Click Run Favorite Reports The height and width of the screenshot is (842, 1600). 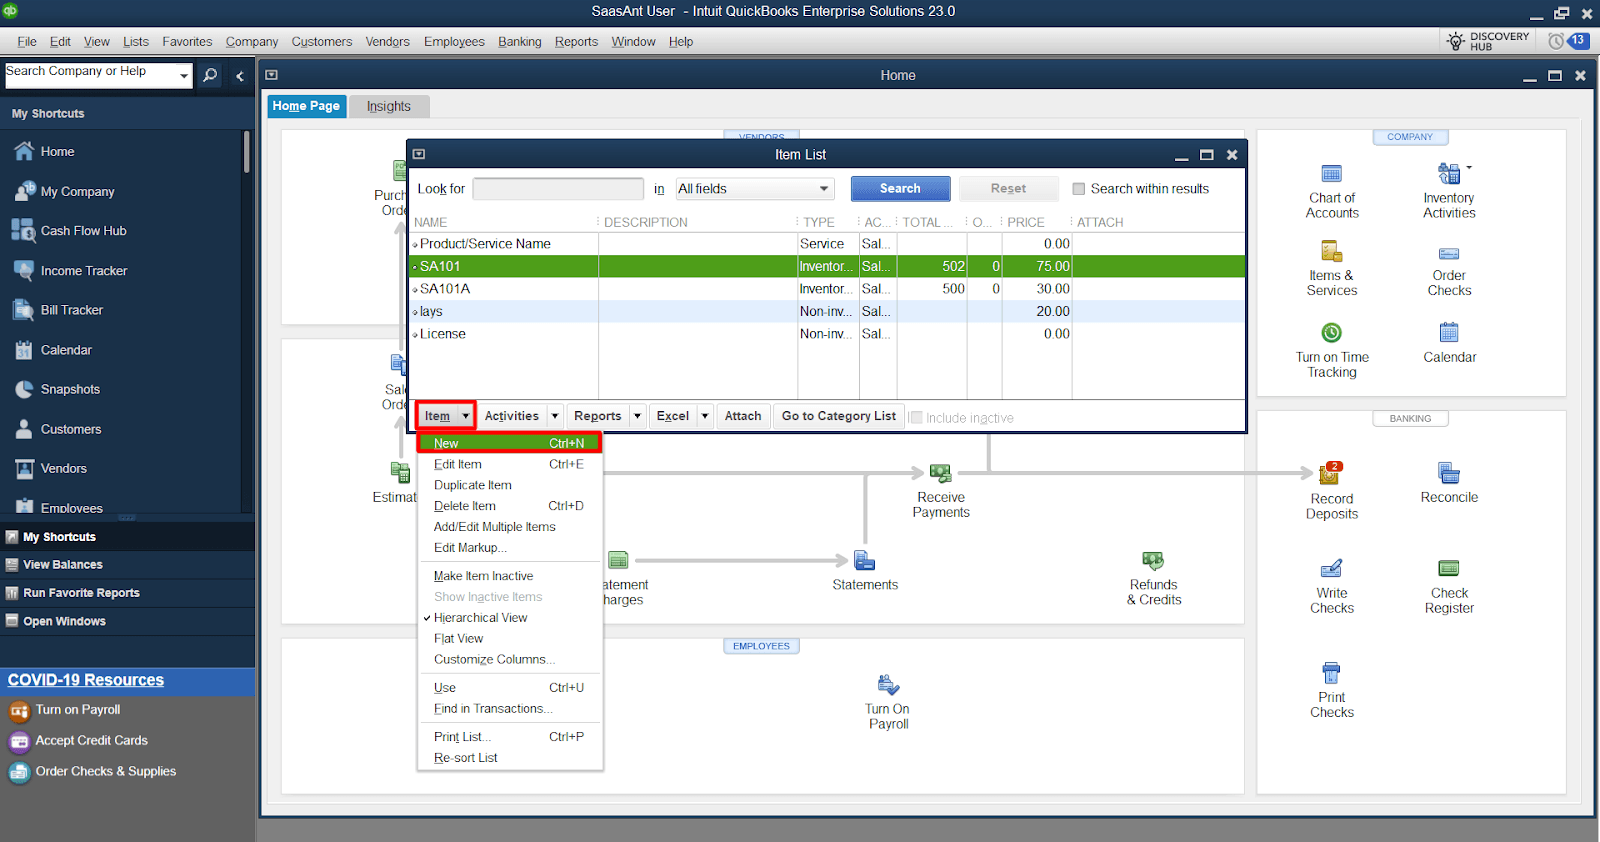coord(81,593)
